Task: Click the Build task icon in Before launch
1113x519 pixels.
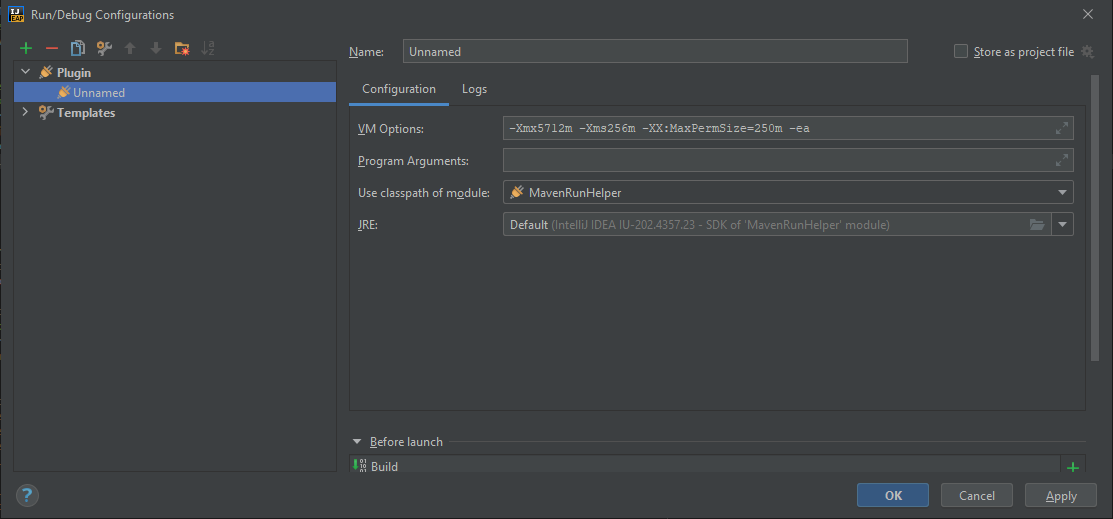Action: click(360, 466)
